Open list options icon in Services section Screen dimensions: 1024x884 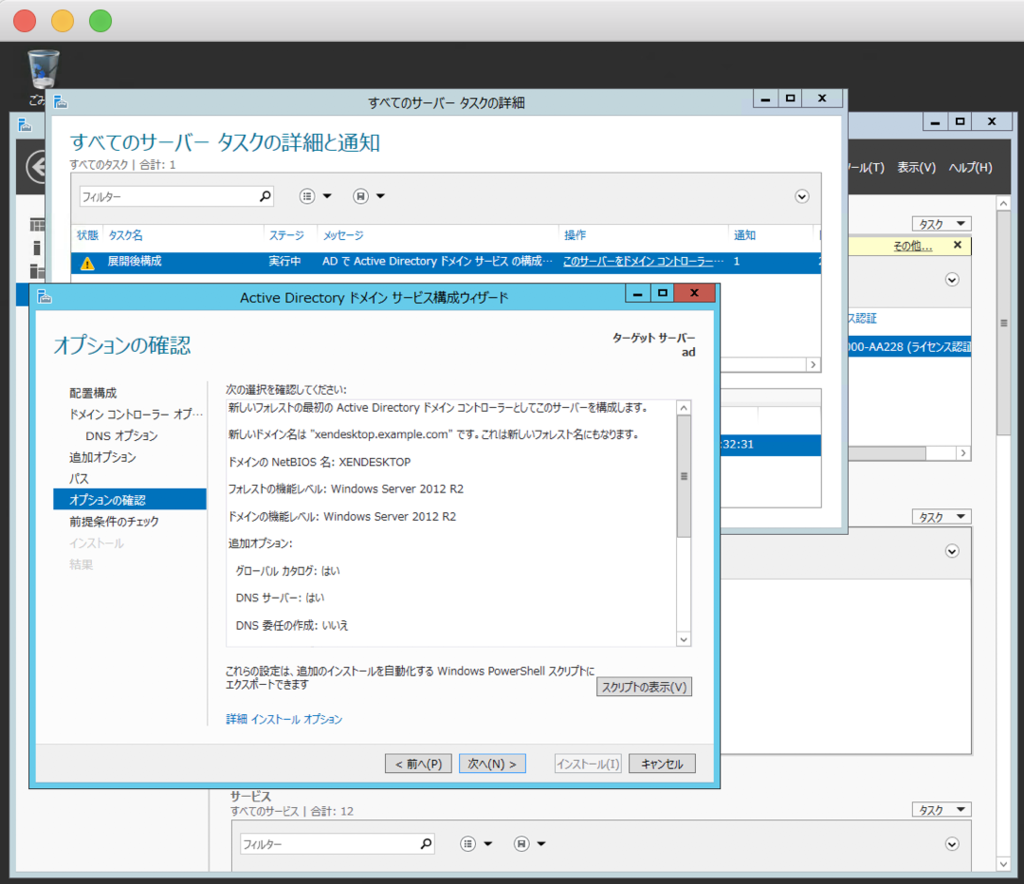click(x=468, y=844)
